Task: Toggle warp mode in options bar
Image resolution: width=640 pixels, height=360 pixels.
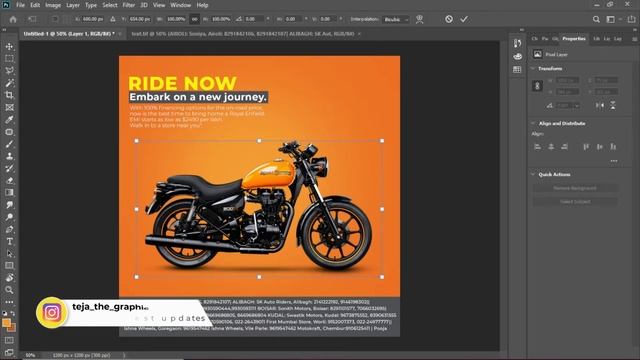Action: [x=419, y=19]
